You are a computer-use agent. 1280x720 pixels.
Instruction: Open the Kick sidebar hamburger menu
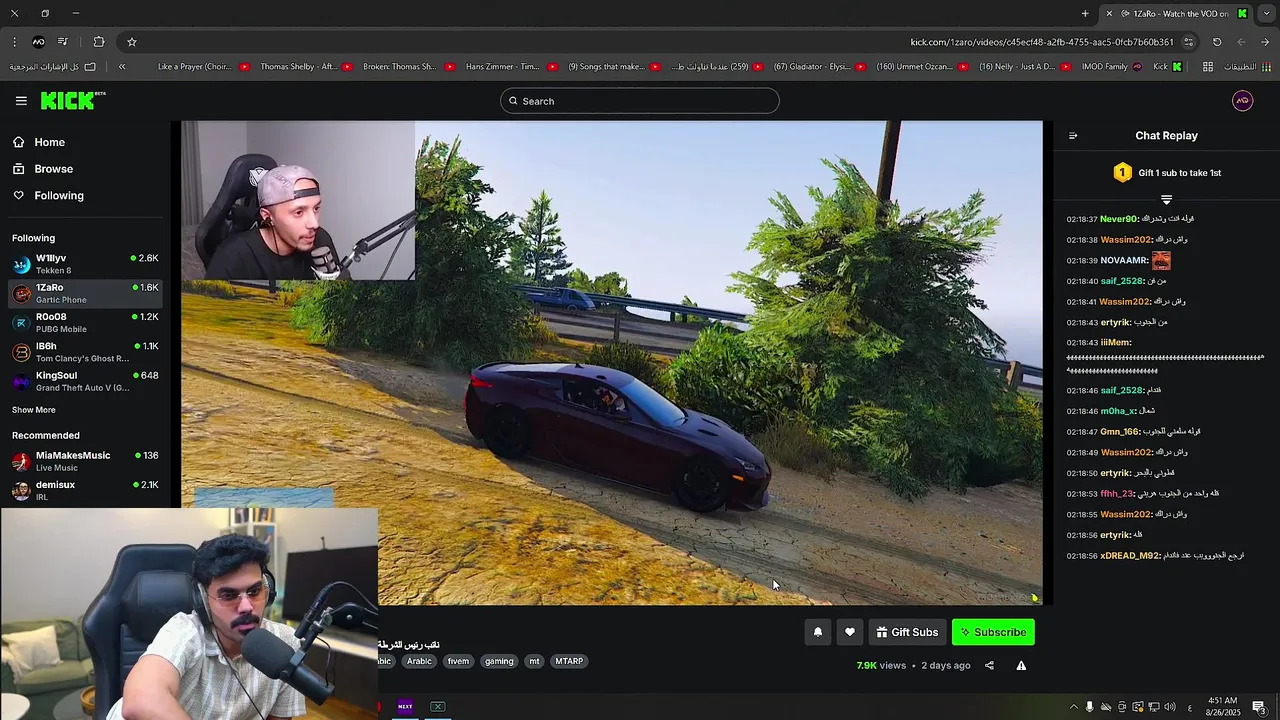coord(21,101)
